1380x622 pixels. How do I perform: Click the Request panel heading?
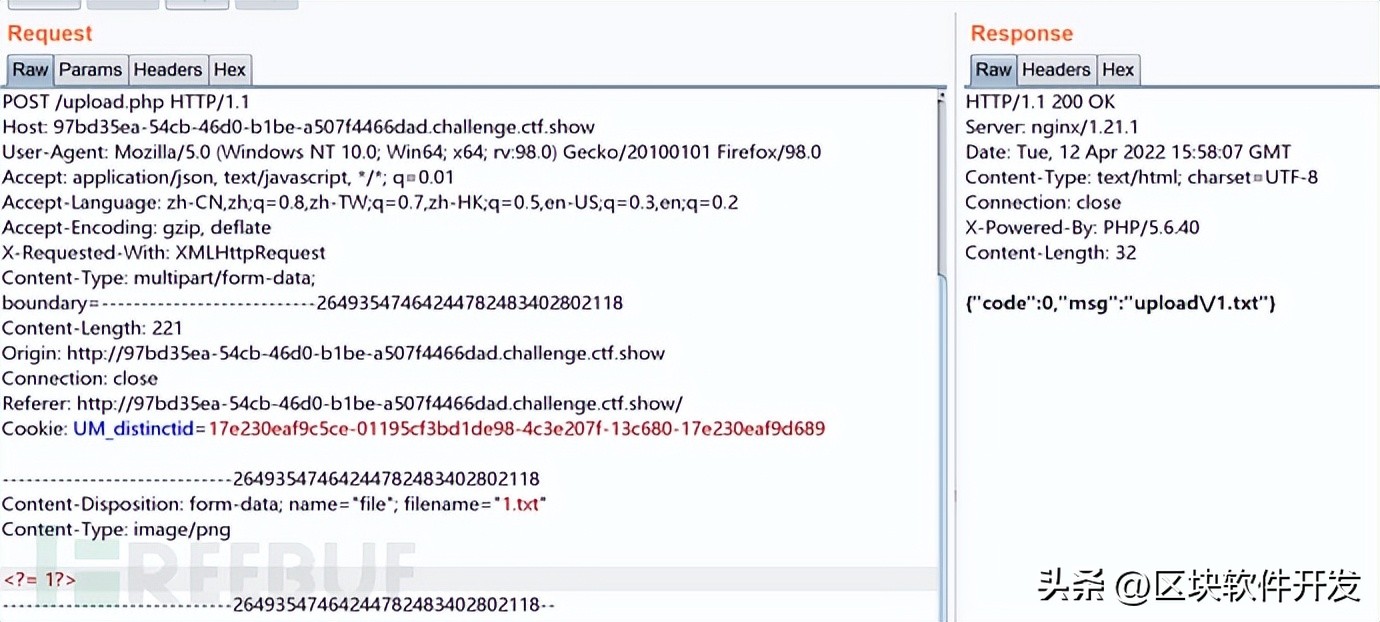pos(49,33)
